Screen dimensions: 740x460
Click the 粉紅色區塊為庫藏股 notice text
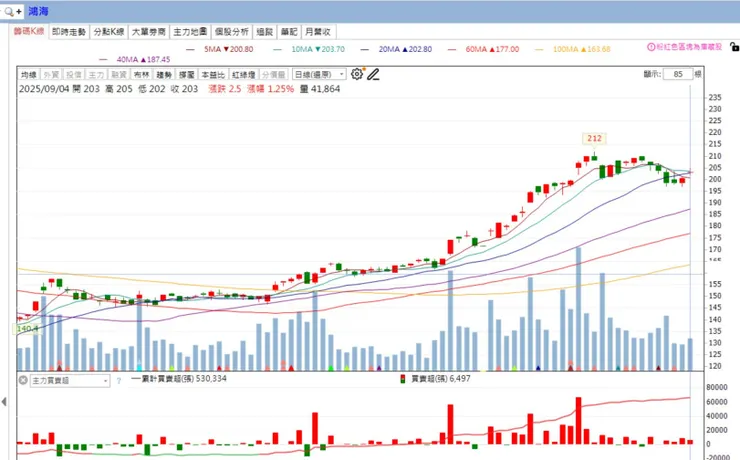[690, 47]
